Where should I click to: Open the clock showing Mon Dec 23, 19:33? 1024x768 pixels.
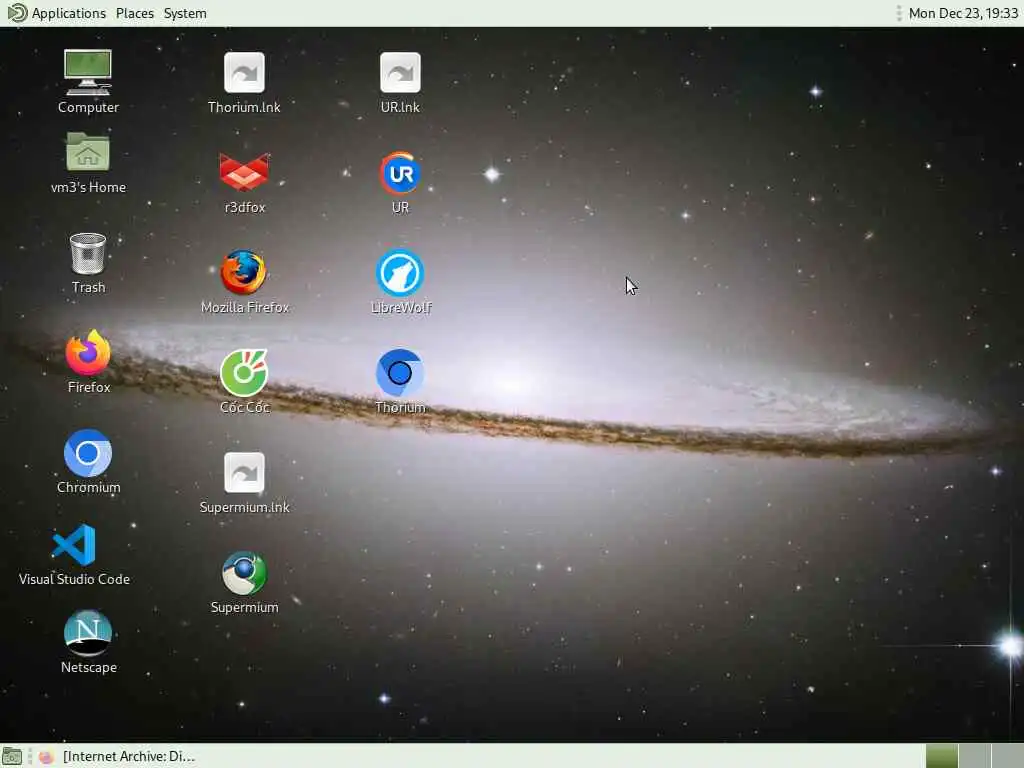[963, 13]
